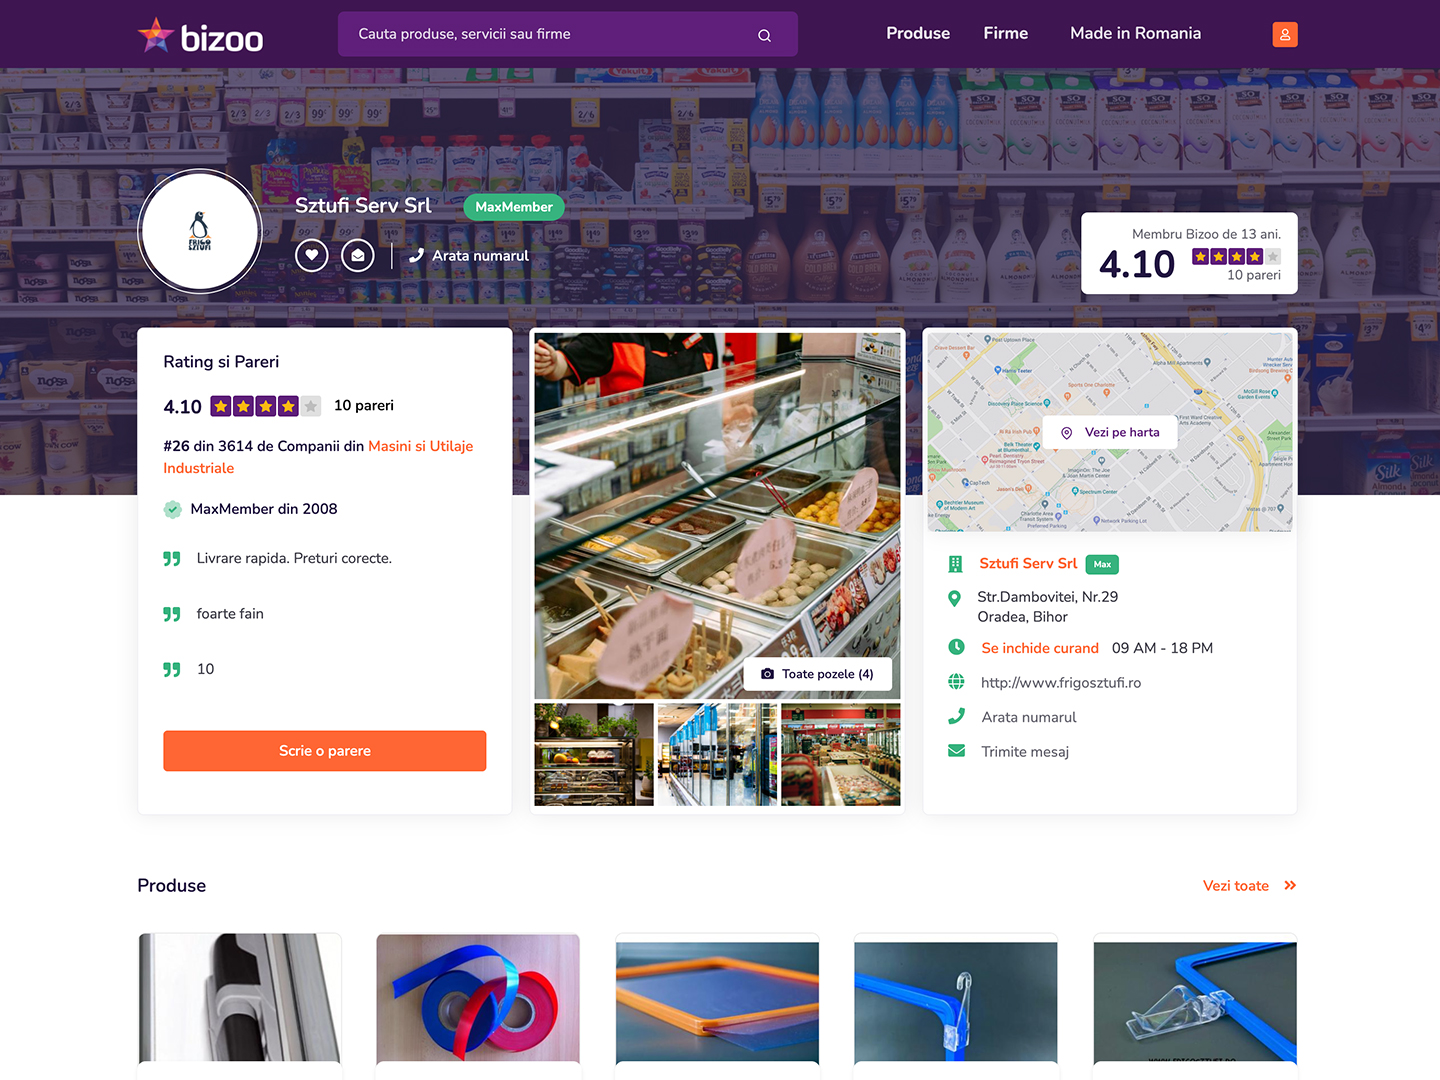Open the freezer aisle thumbnail photo
Image resolution: width=1440 pixels, height=1080 pixels.
pos(717,754)
